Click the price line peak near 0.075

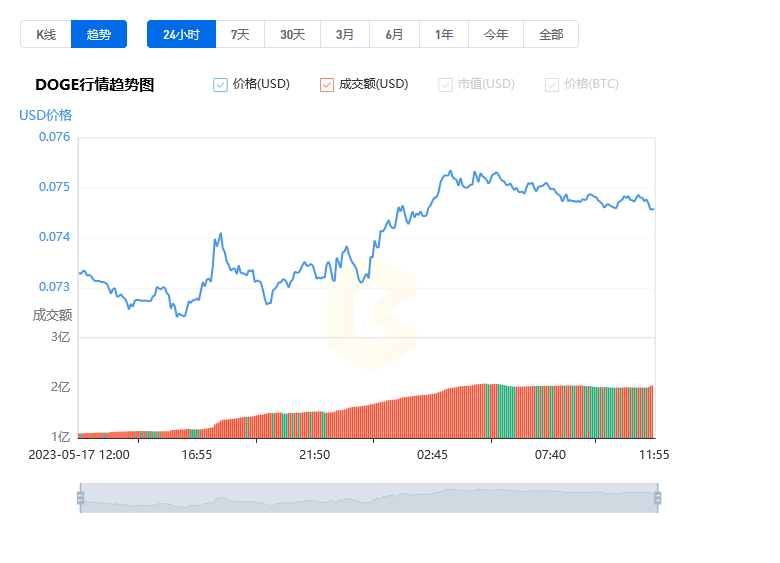coord(451,172)
